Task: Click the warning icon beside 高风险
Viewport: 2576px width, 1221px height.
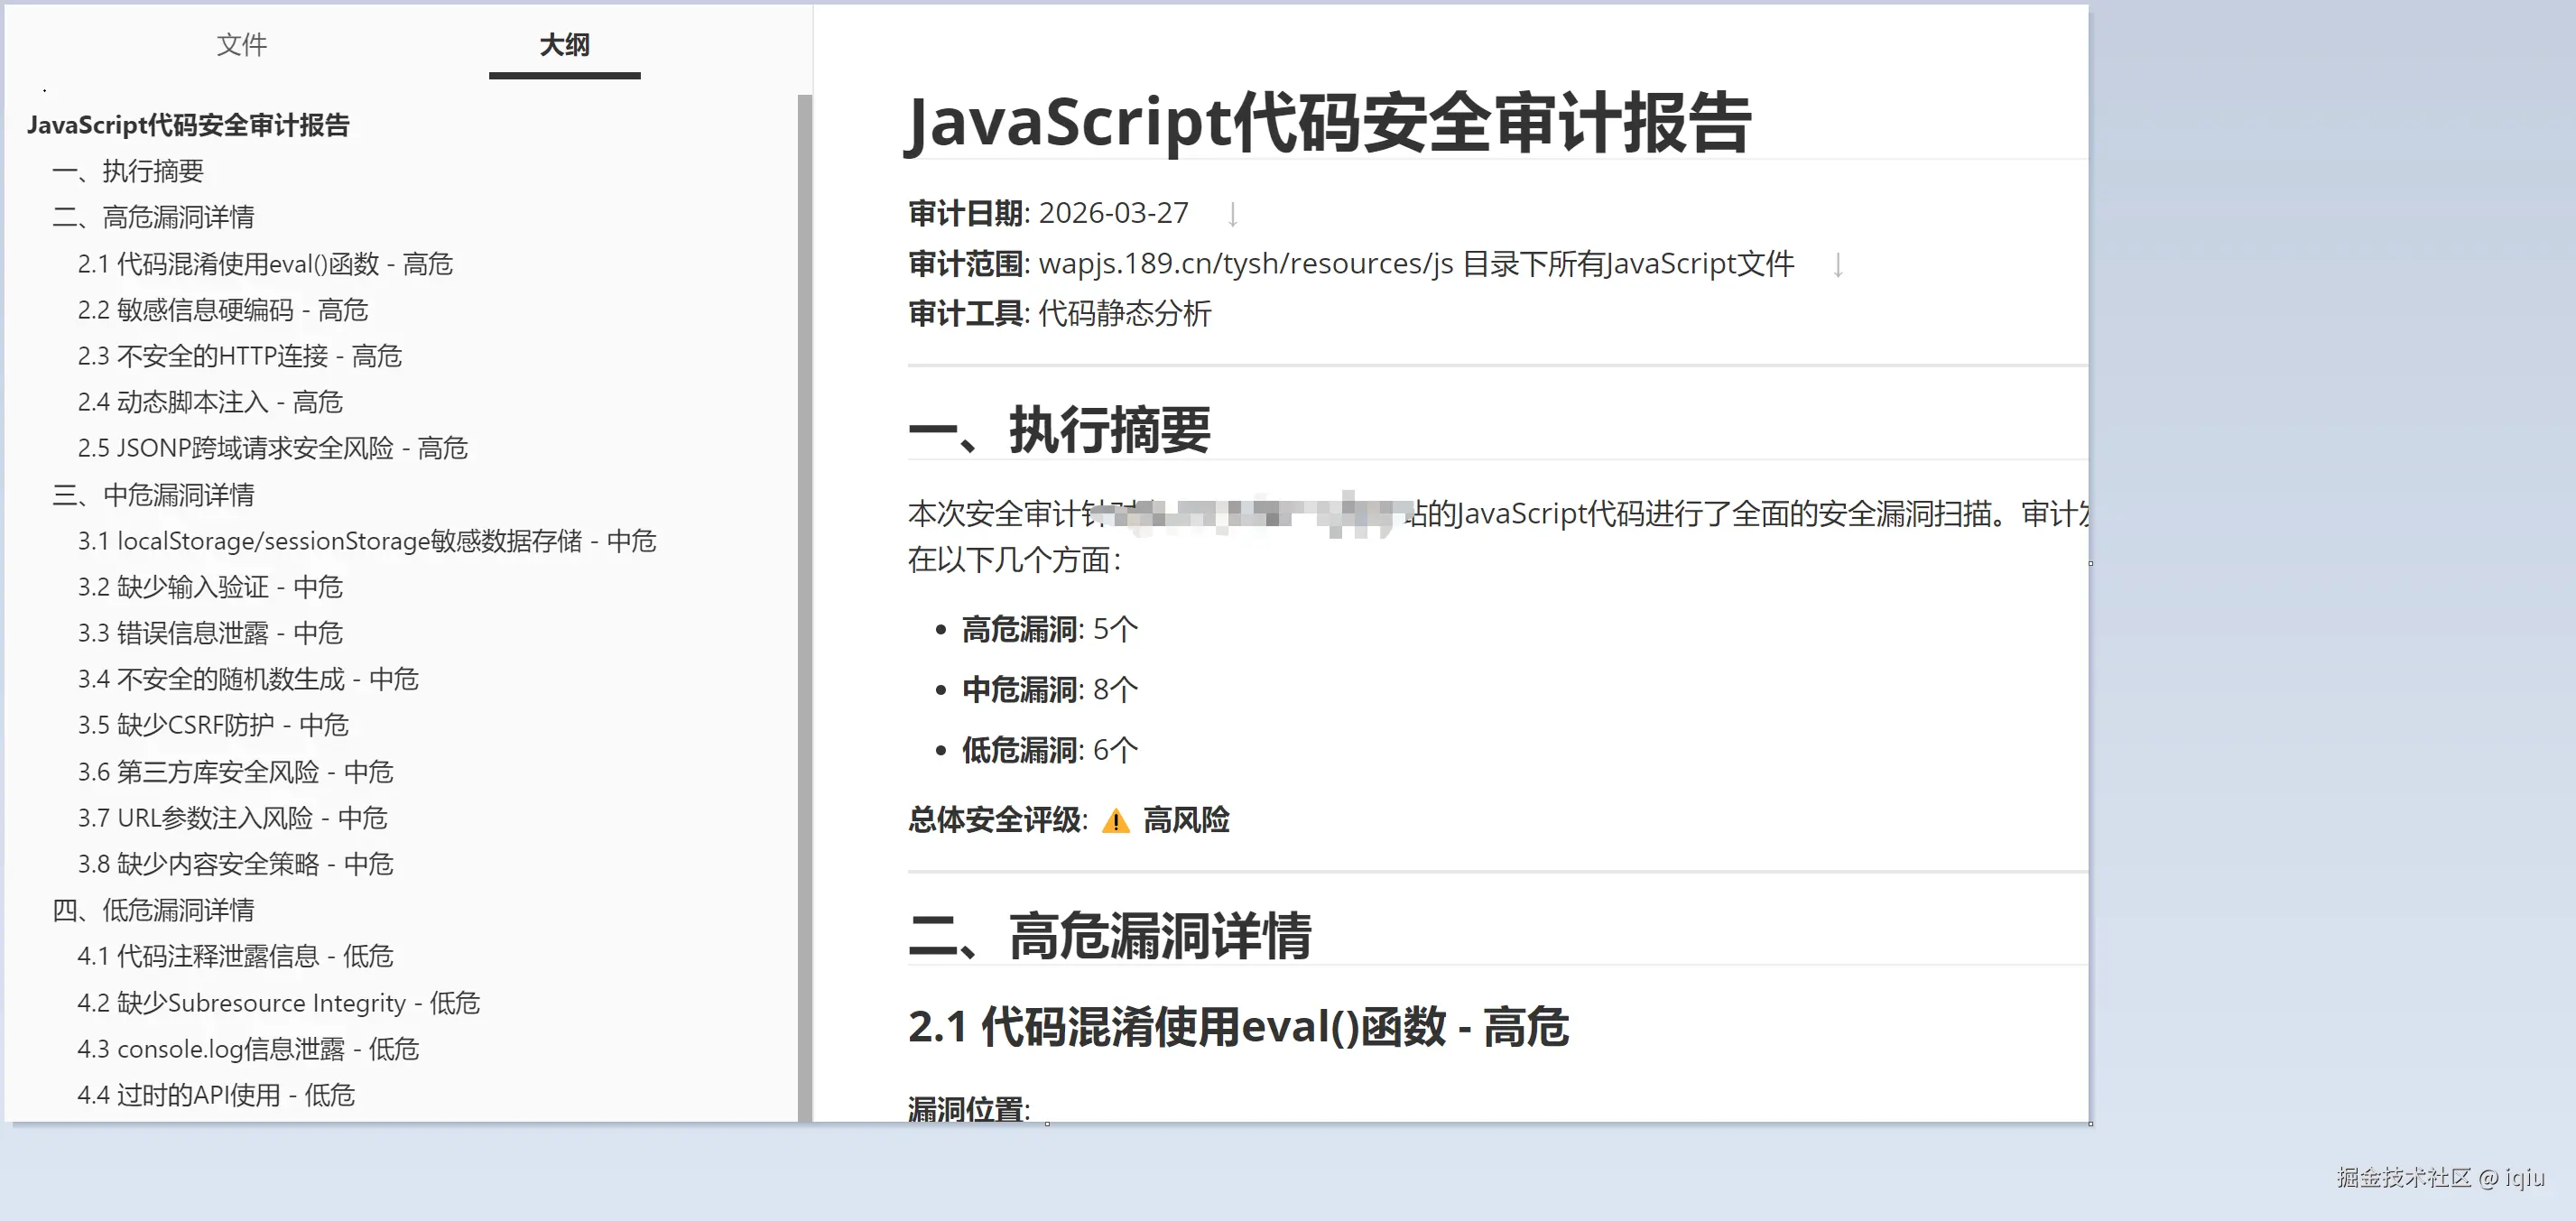Action: (1115, 821)
